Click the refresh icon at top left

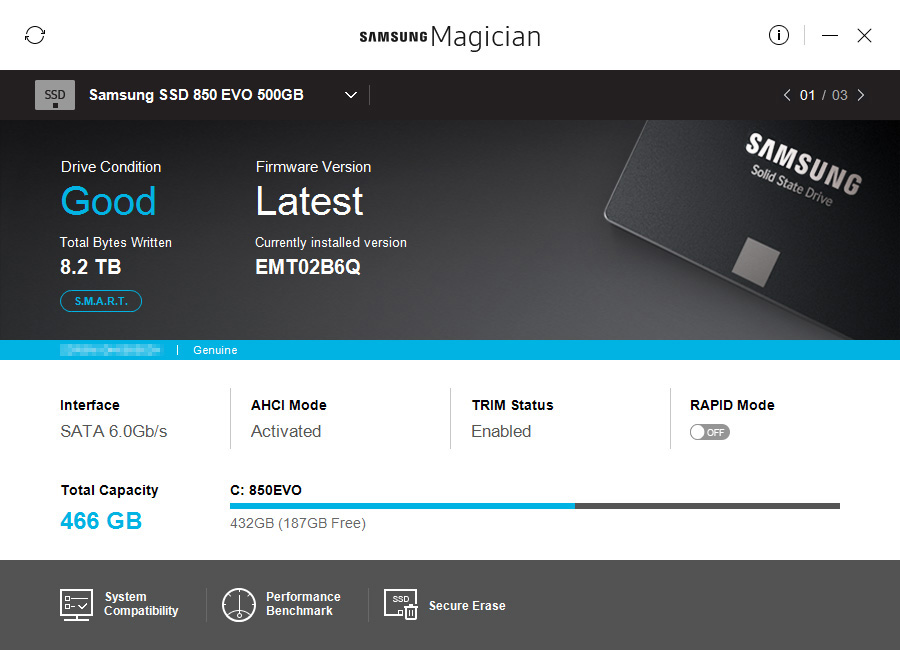point(35,35)
